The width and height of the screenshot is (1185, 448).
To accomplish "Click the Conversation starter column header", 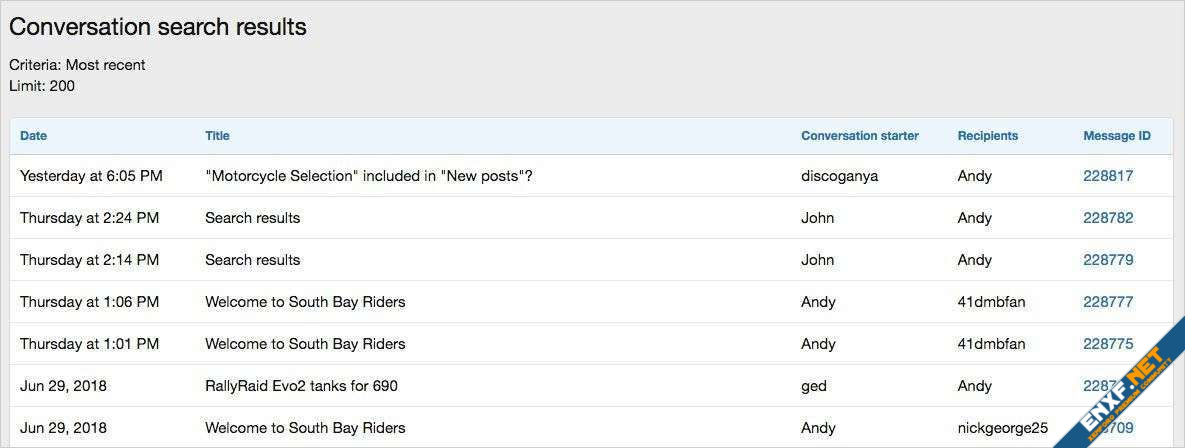I will pyautogui.click(x=859, y=136).
